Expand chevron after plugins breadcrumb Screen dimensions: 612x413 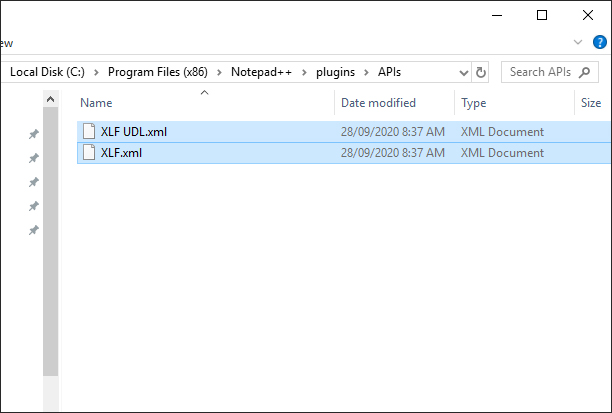[366, 73]
